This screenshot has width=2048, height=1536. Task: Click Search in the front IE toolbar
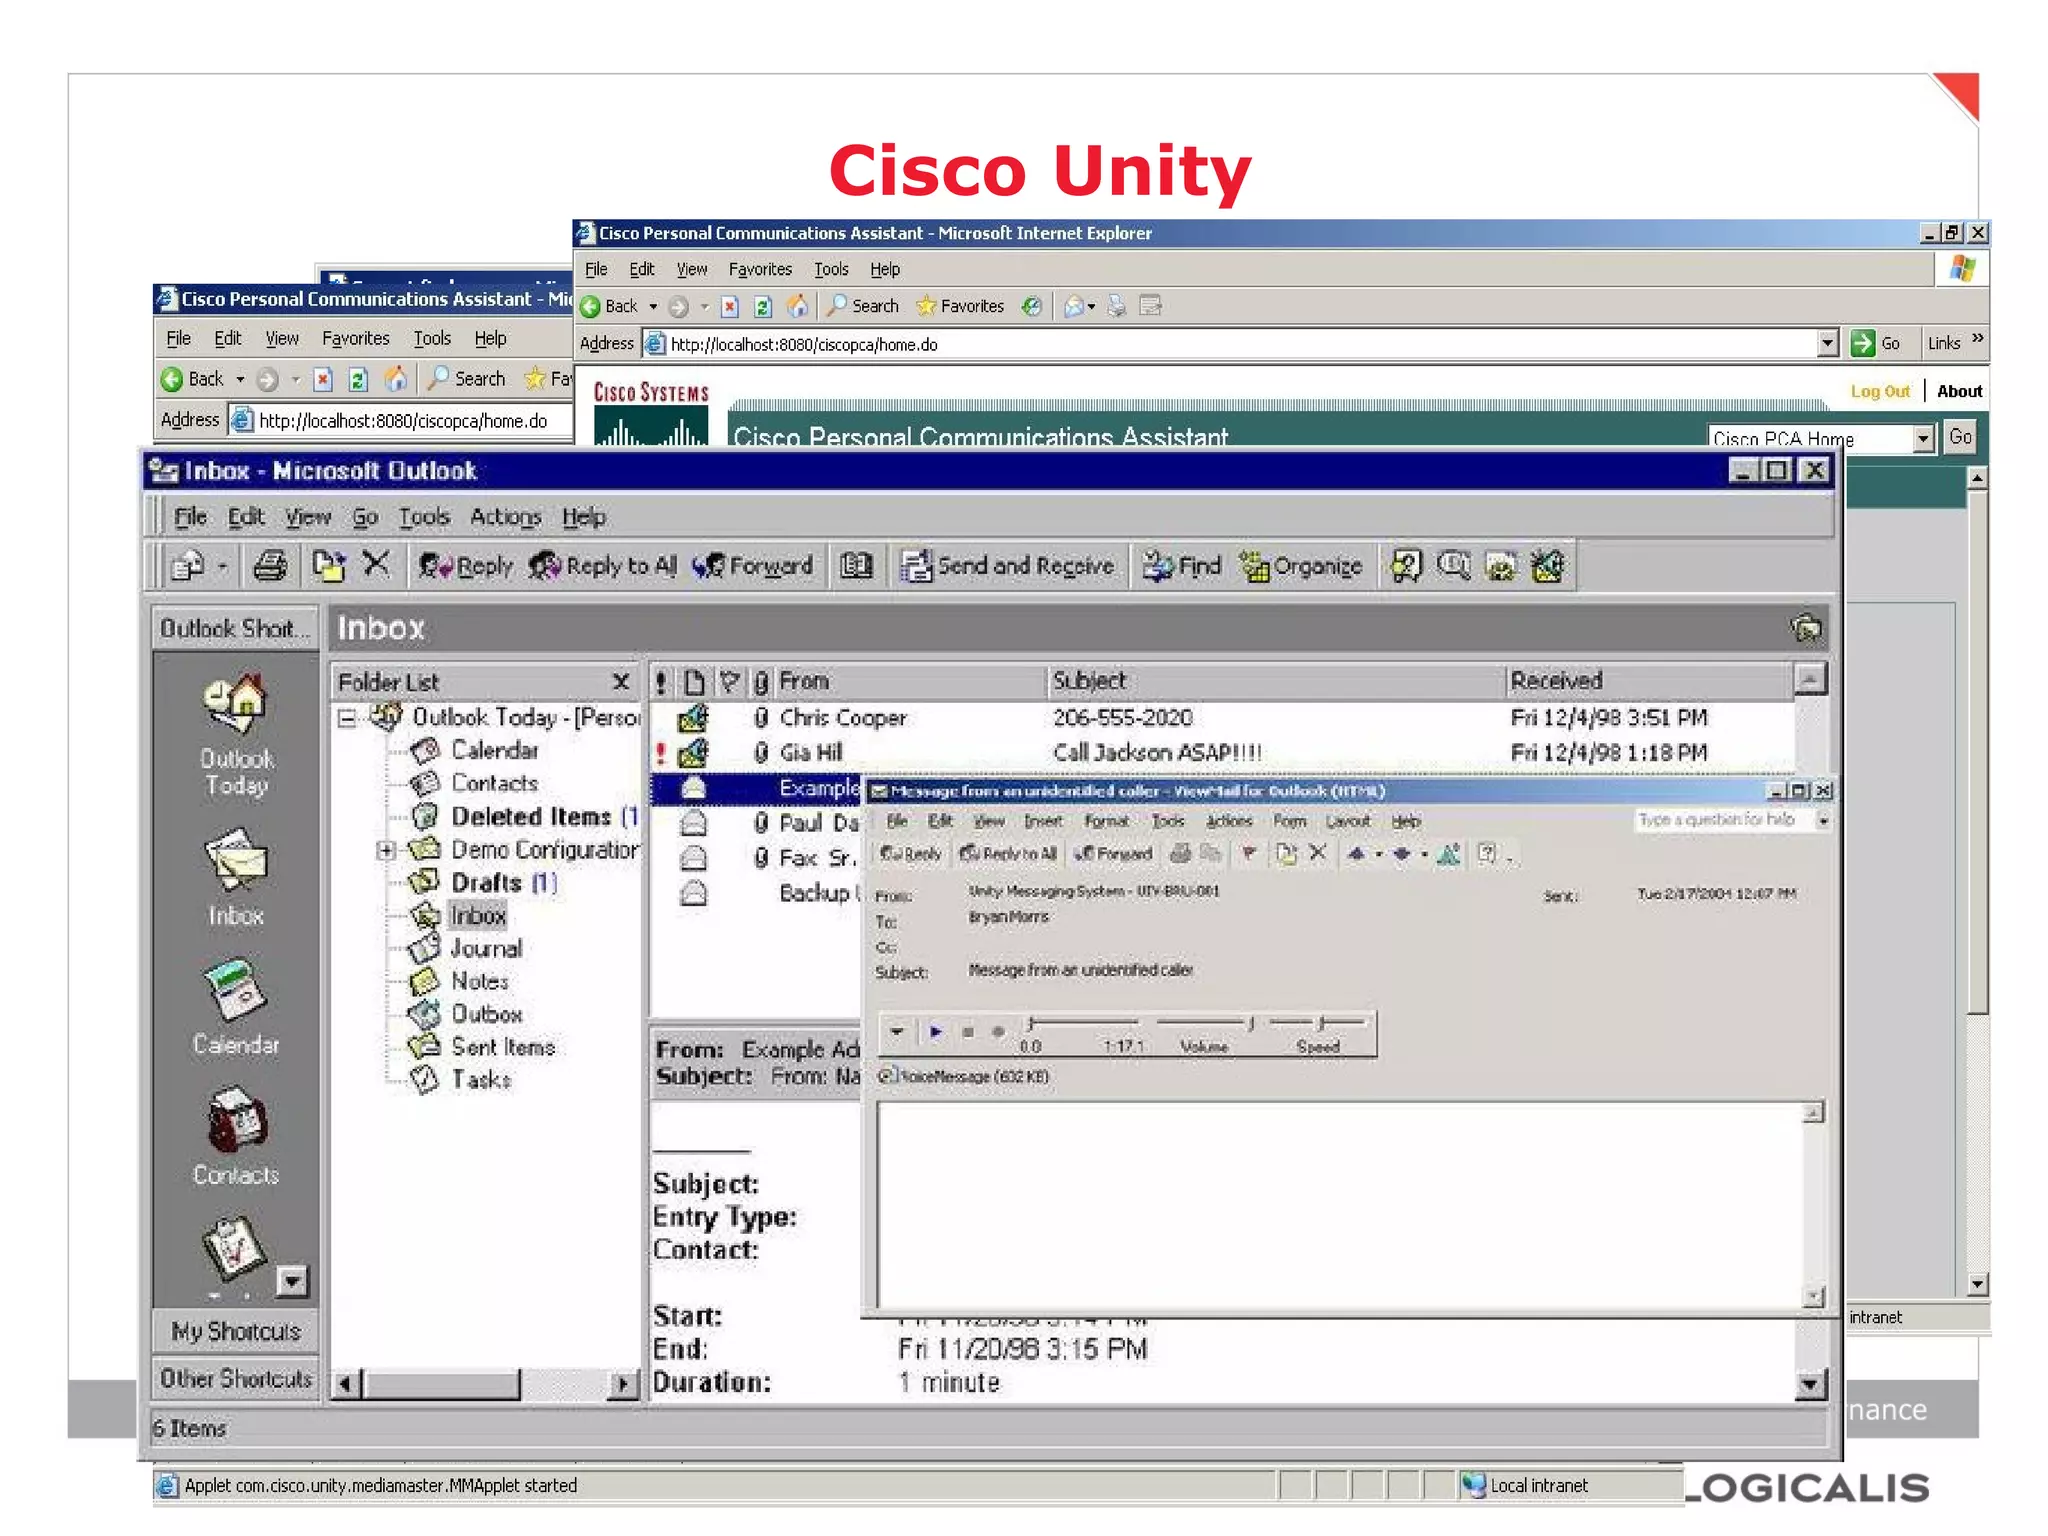pyautogui.click(x=864, y=306)
